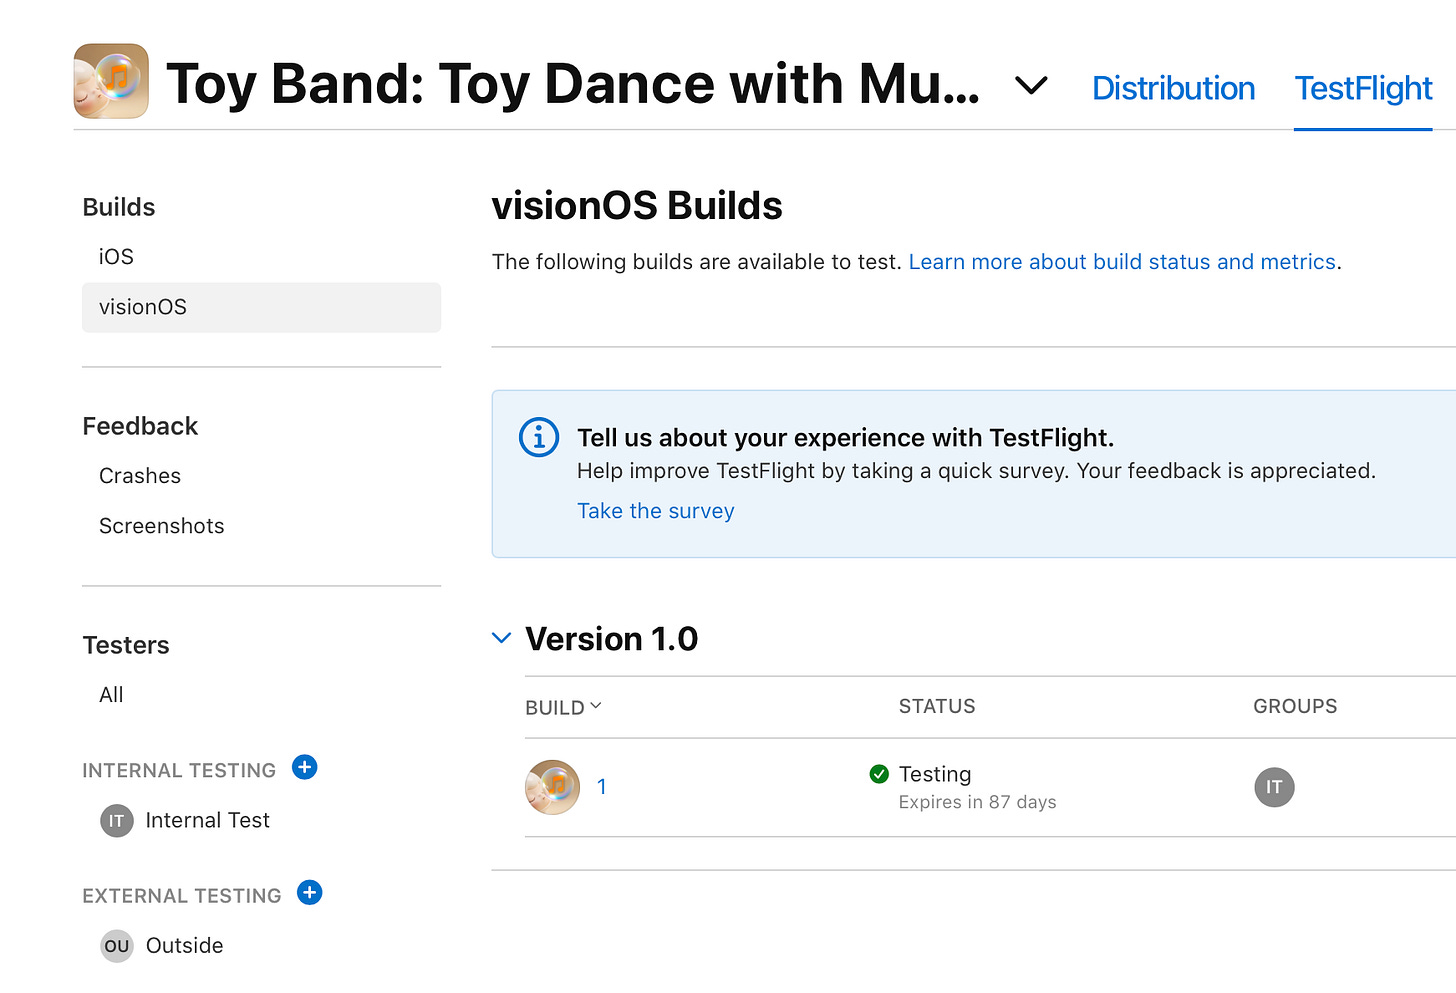Select the build 1 thumbnail in the builds table

(551, 787)
